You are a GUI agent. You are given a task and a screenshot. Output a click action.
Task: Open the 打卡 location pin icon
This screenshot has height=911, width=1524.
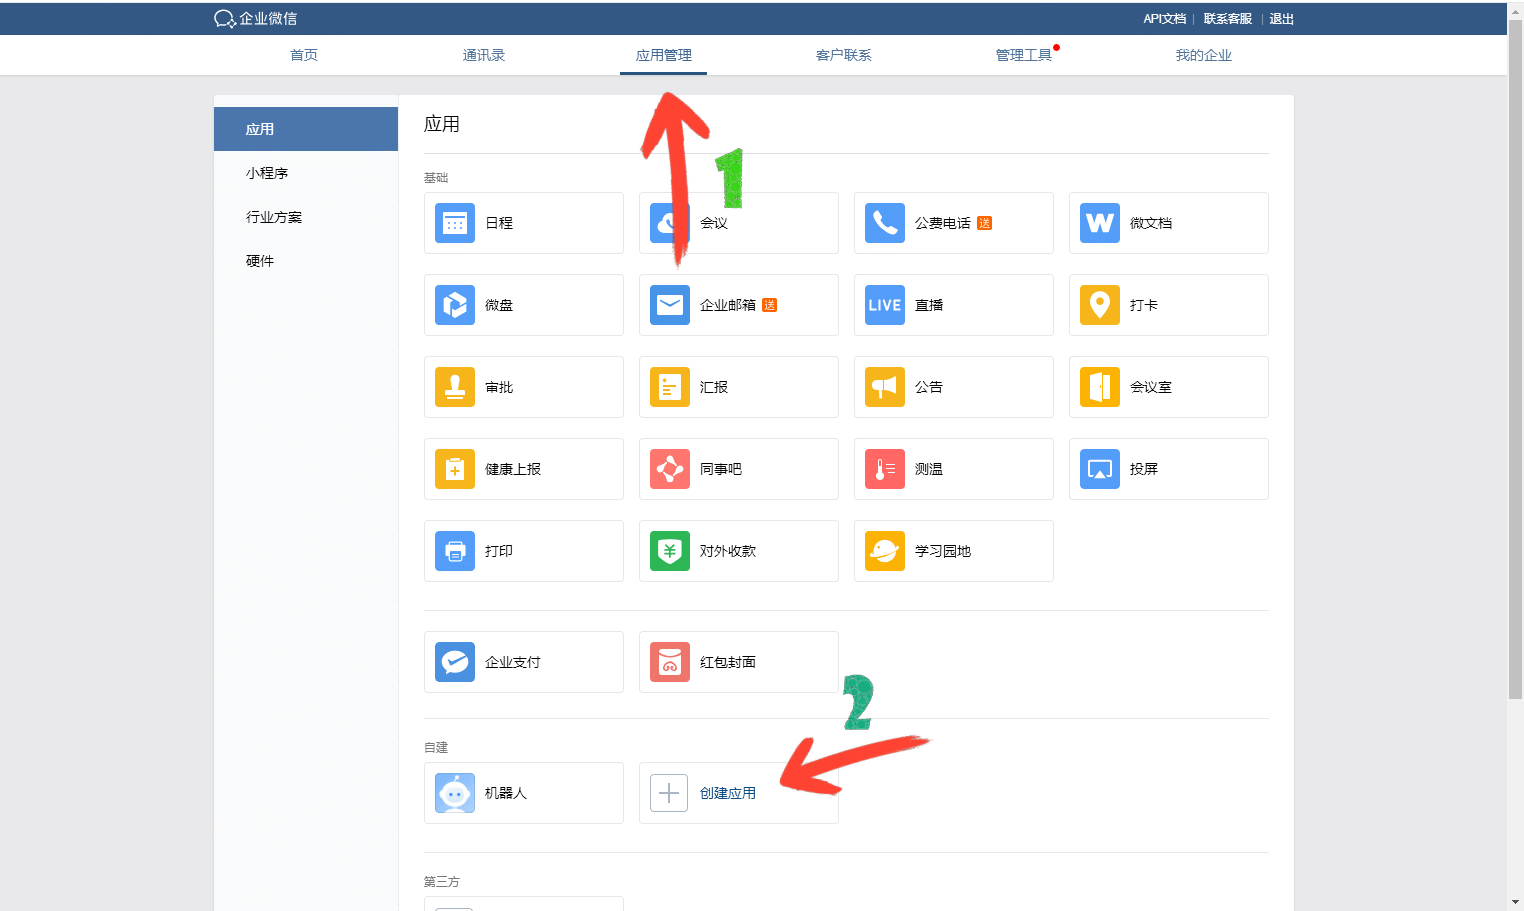click(x=1100, y=305)
